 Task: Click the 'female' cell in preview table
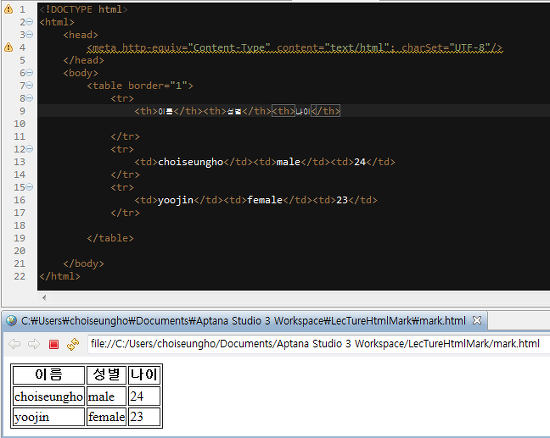click(106, 417)
